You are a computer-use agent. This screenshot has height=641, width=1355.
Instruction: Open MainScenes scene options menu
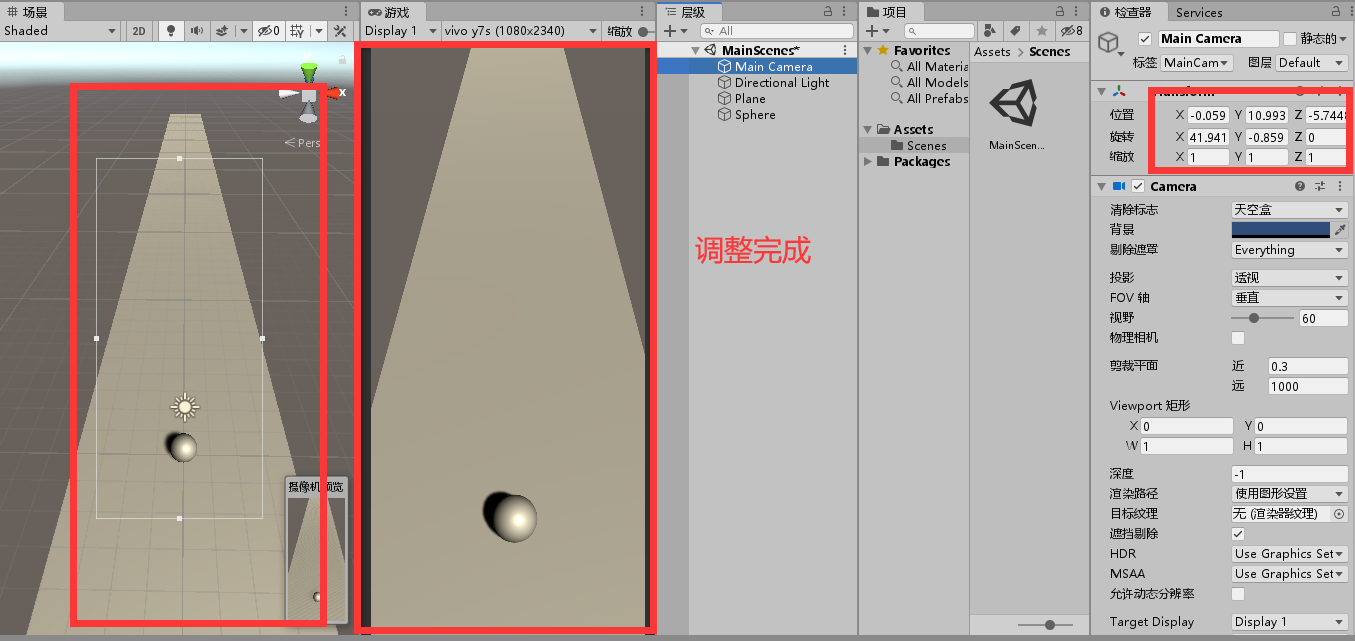coord(845,50)
